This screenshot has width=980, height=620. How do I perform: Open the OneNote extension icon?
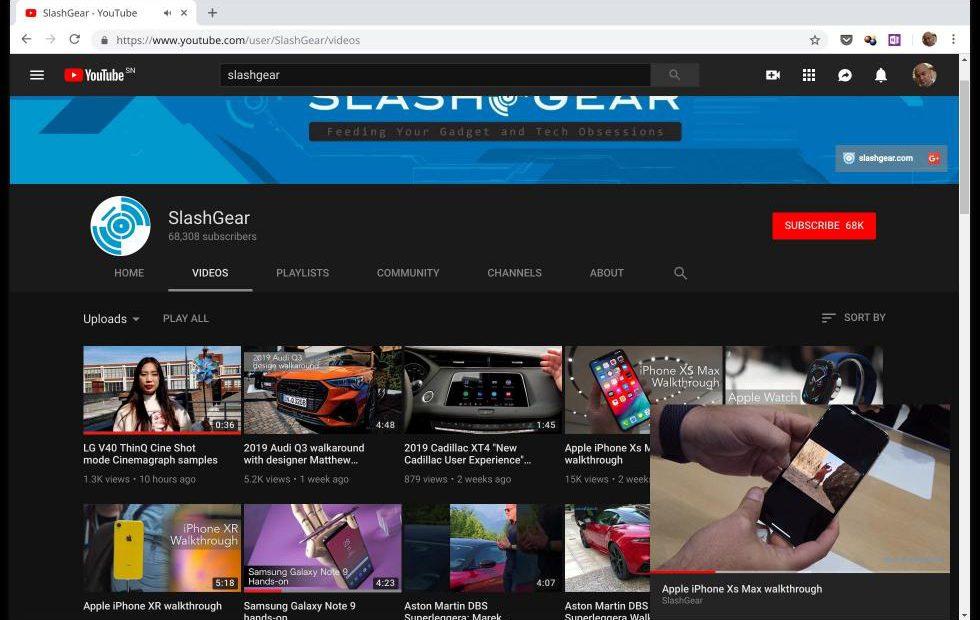pyautogui.click(x=894, y=40)
